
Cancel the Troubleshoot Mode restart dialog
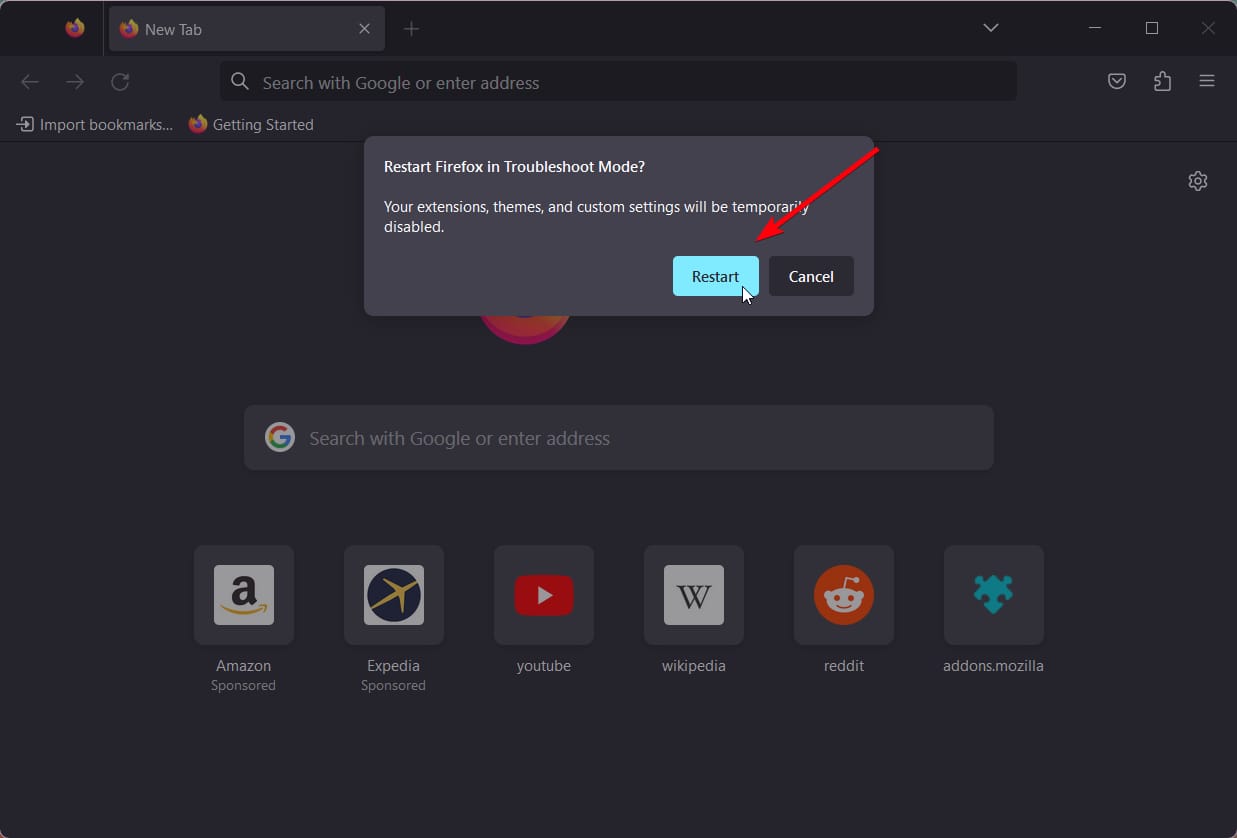coord(811,276)
